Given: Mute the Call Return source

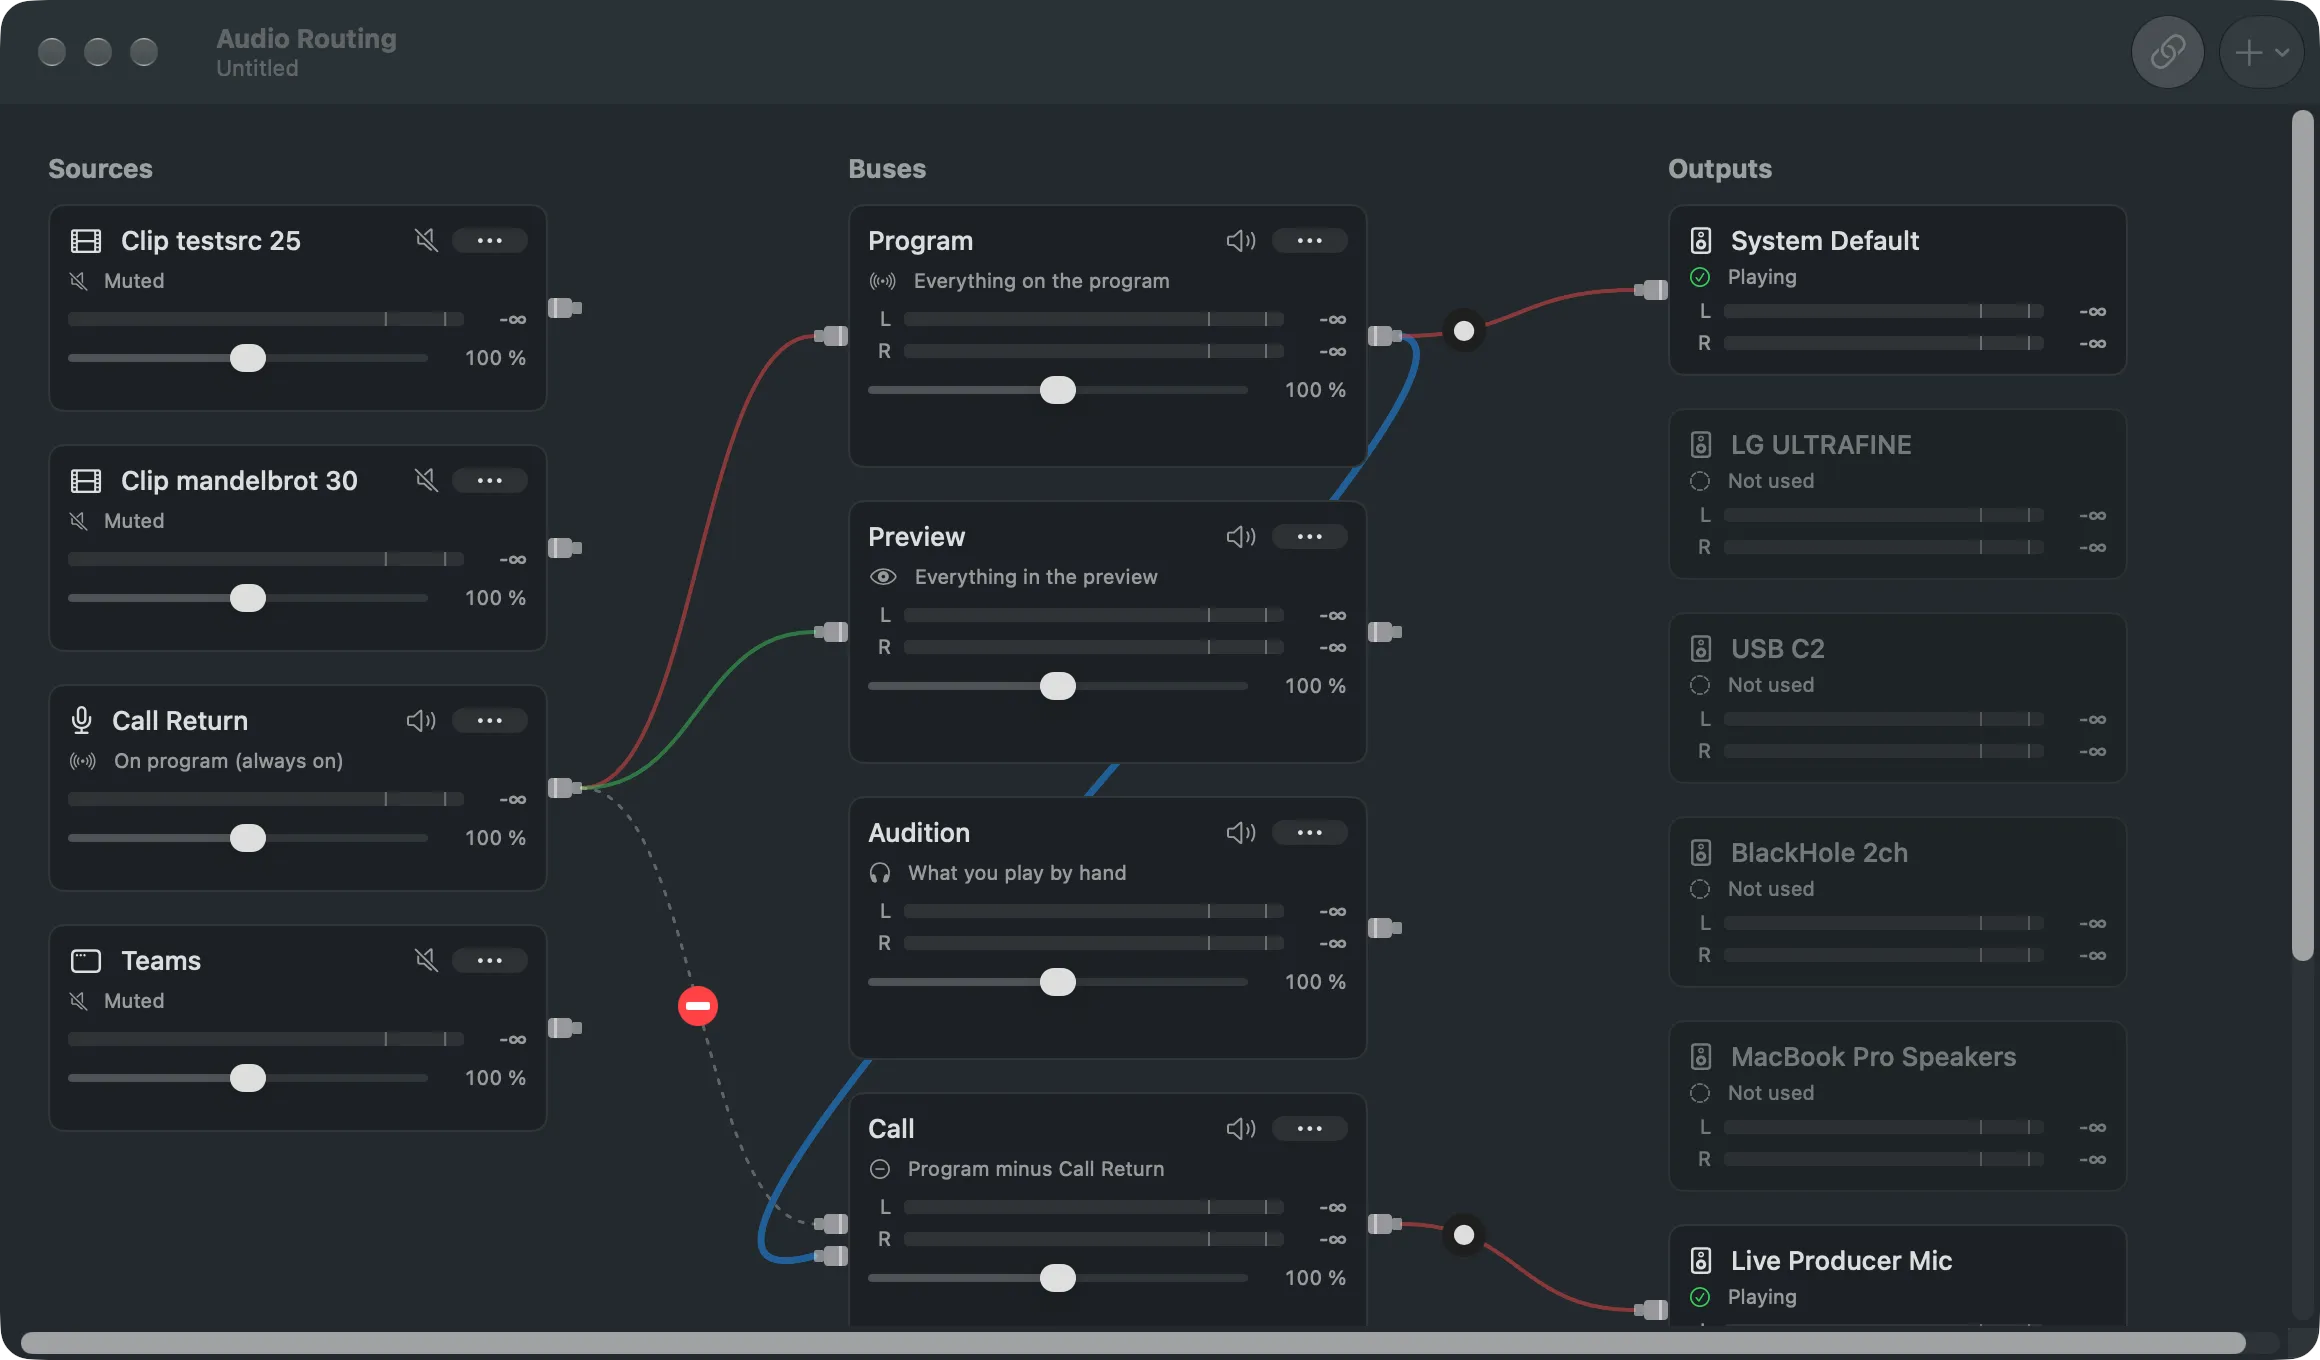Looking at the screenshot, I should tap(421, 720).
